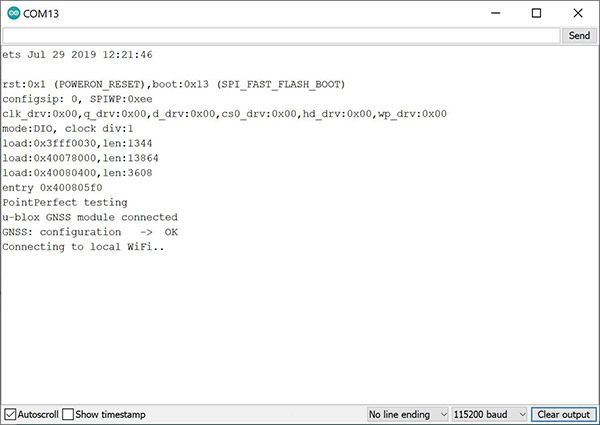Close the COM13 serial monitor
Screen dimensions: 600x425
click(578, 13)
